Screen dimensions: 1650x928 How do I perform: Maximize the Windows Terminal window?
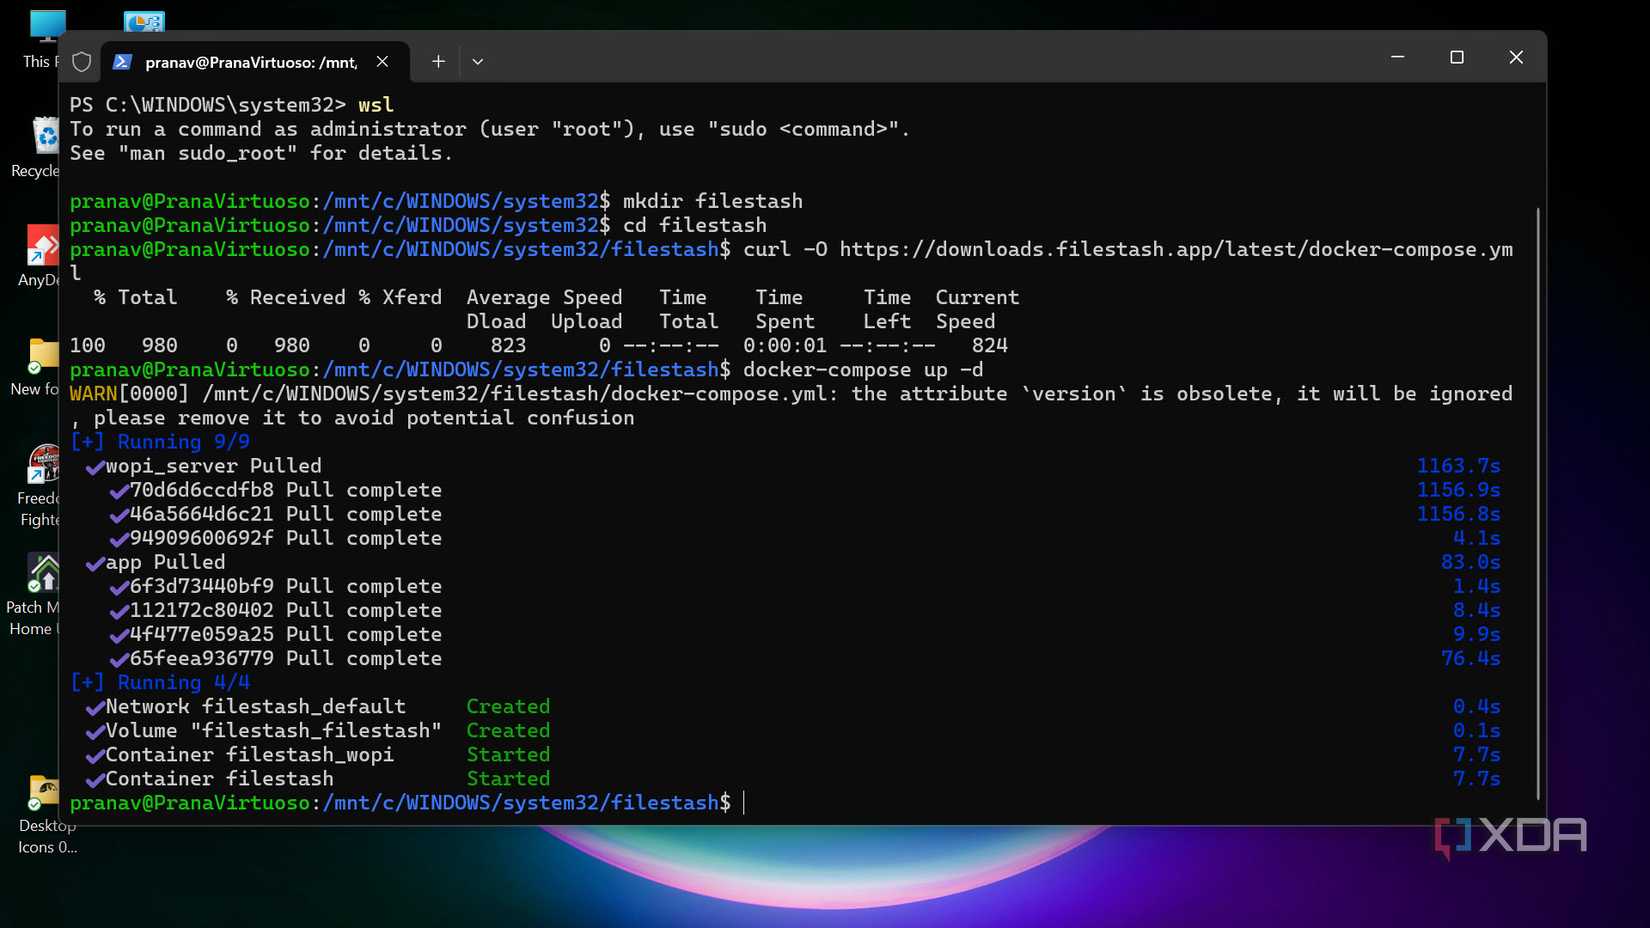(1456, 57)
